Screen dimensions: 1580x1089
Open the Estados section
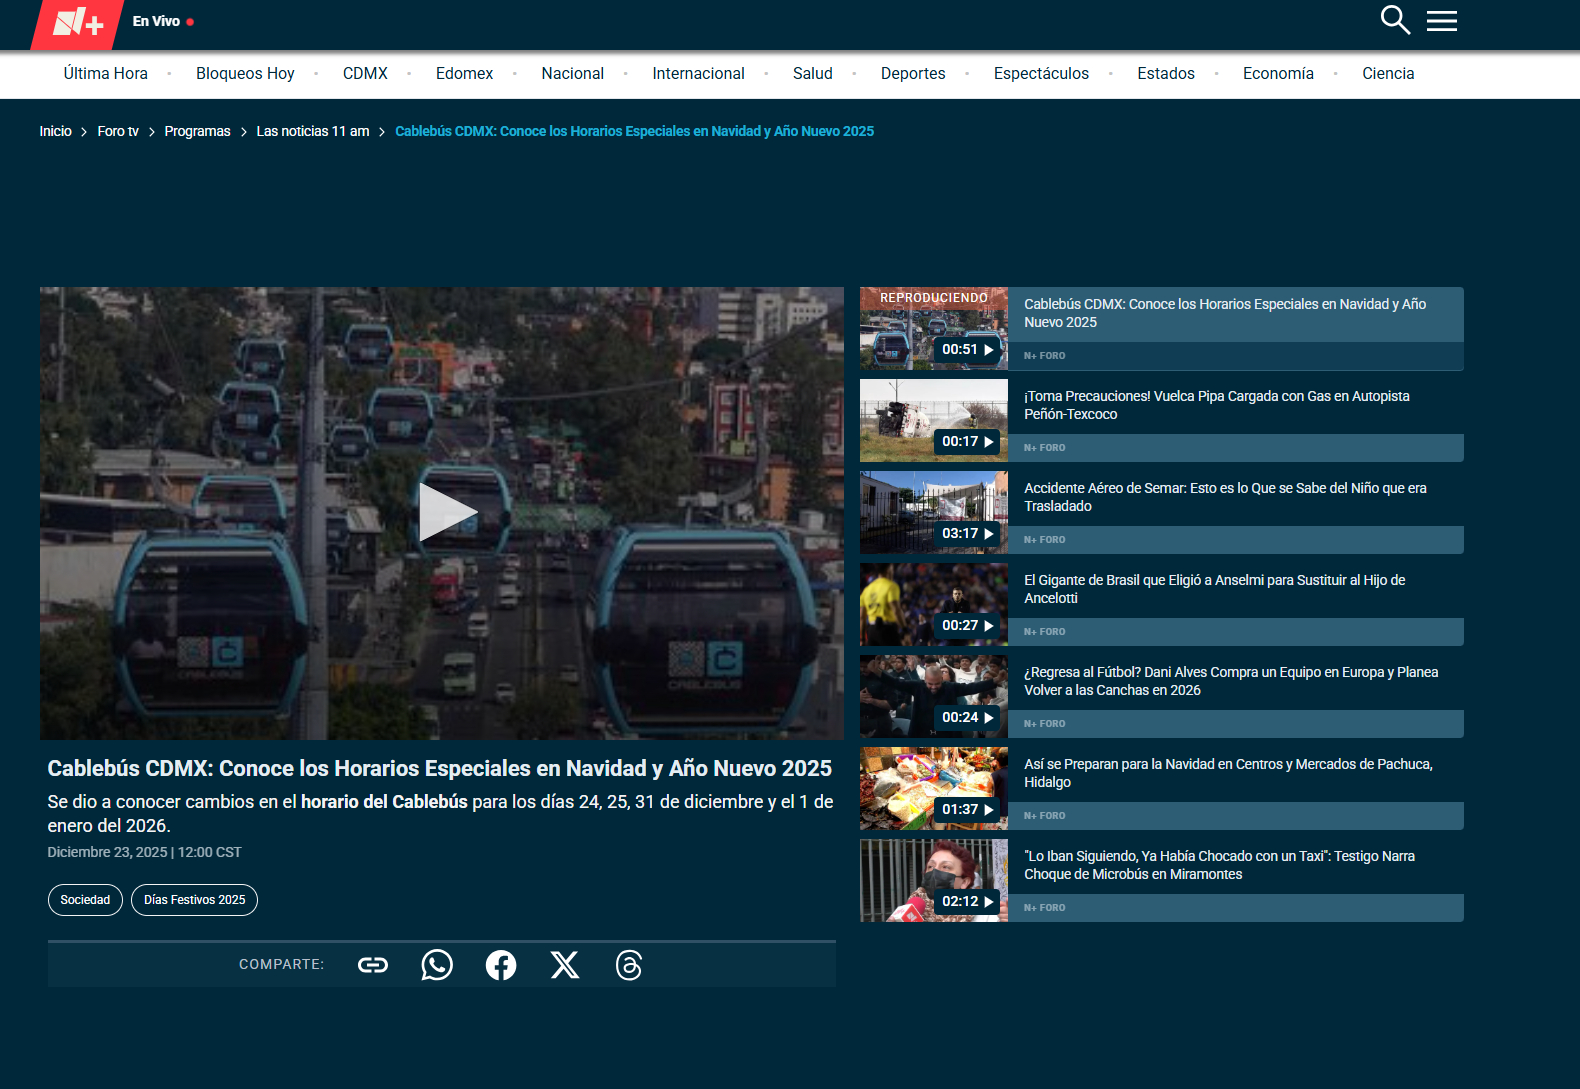click(1166, 74)
